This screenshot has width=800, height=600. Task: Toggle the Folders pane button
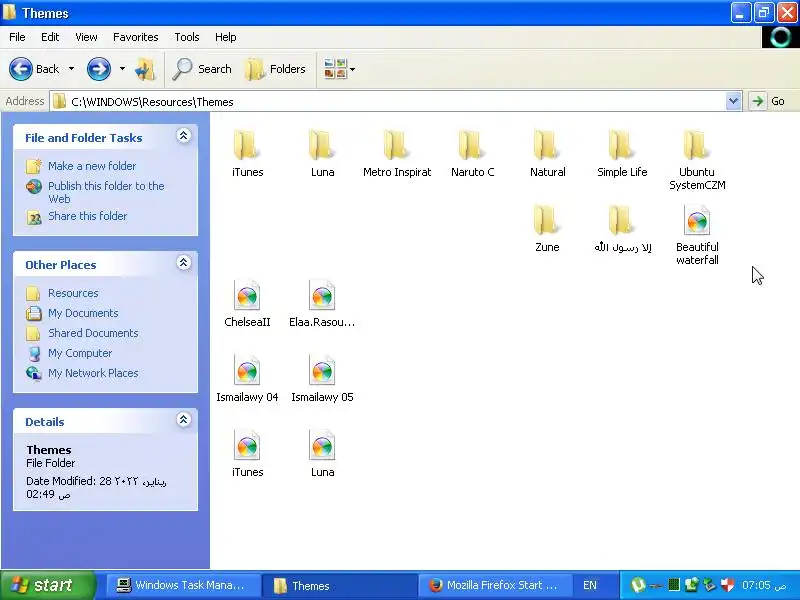(276, 69)
